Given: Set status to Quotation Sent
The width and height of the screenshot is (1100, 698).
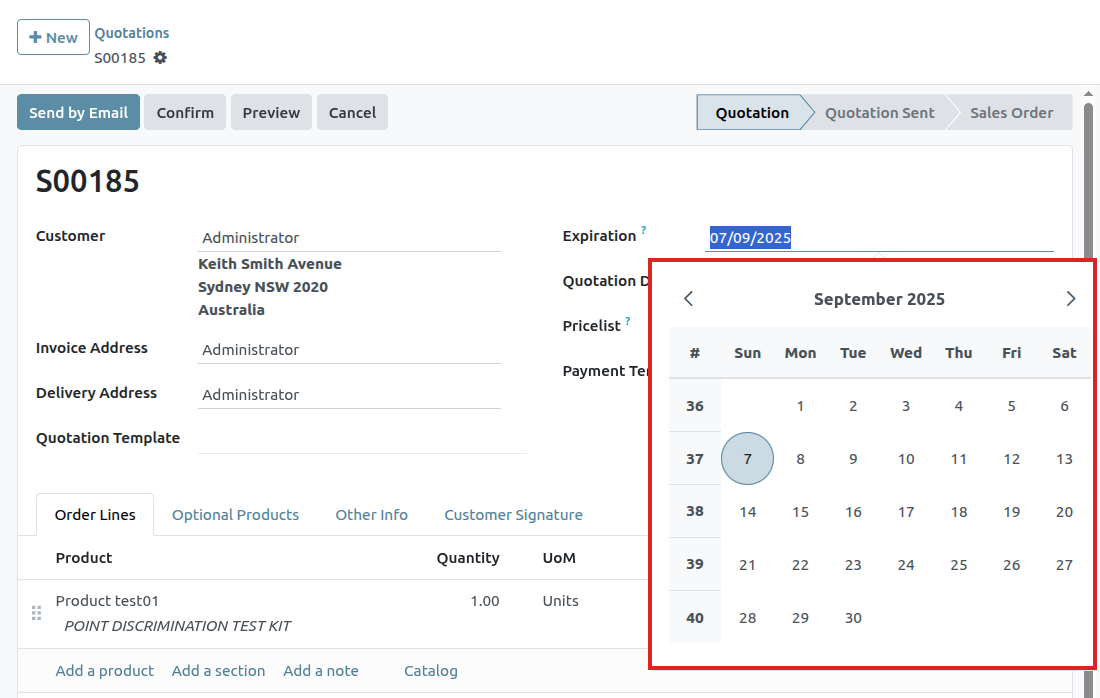Looking at the screenshot, I should [879, 113].
